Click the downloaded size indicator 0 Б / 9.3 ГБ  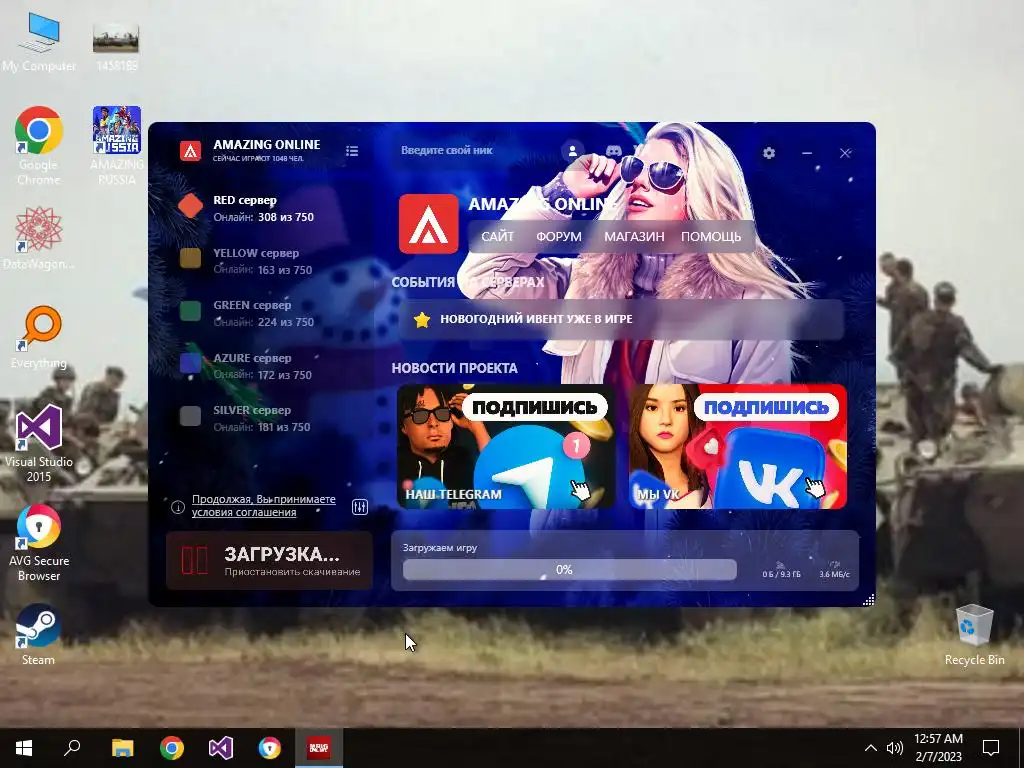781,569
